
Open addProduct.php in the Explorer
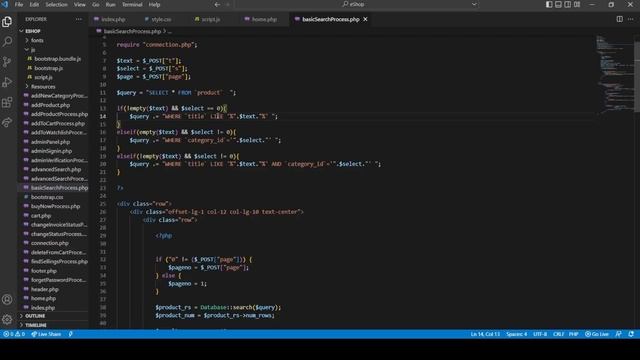click(50, 105)
